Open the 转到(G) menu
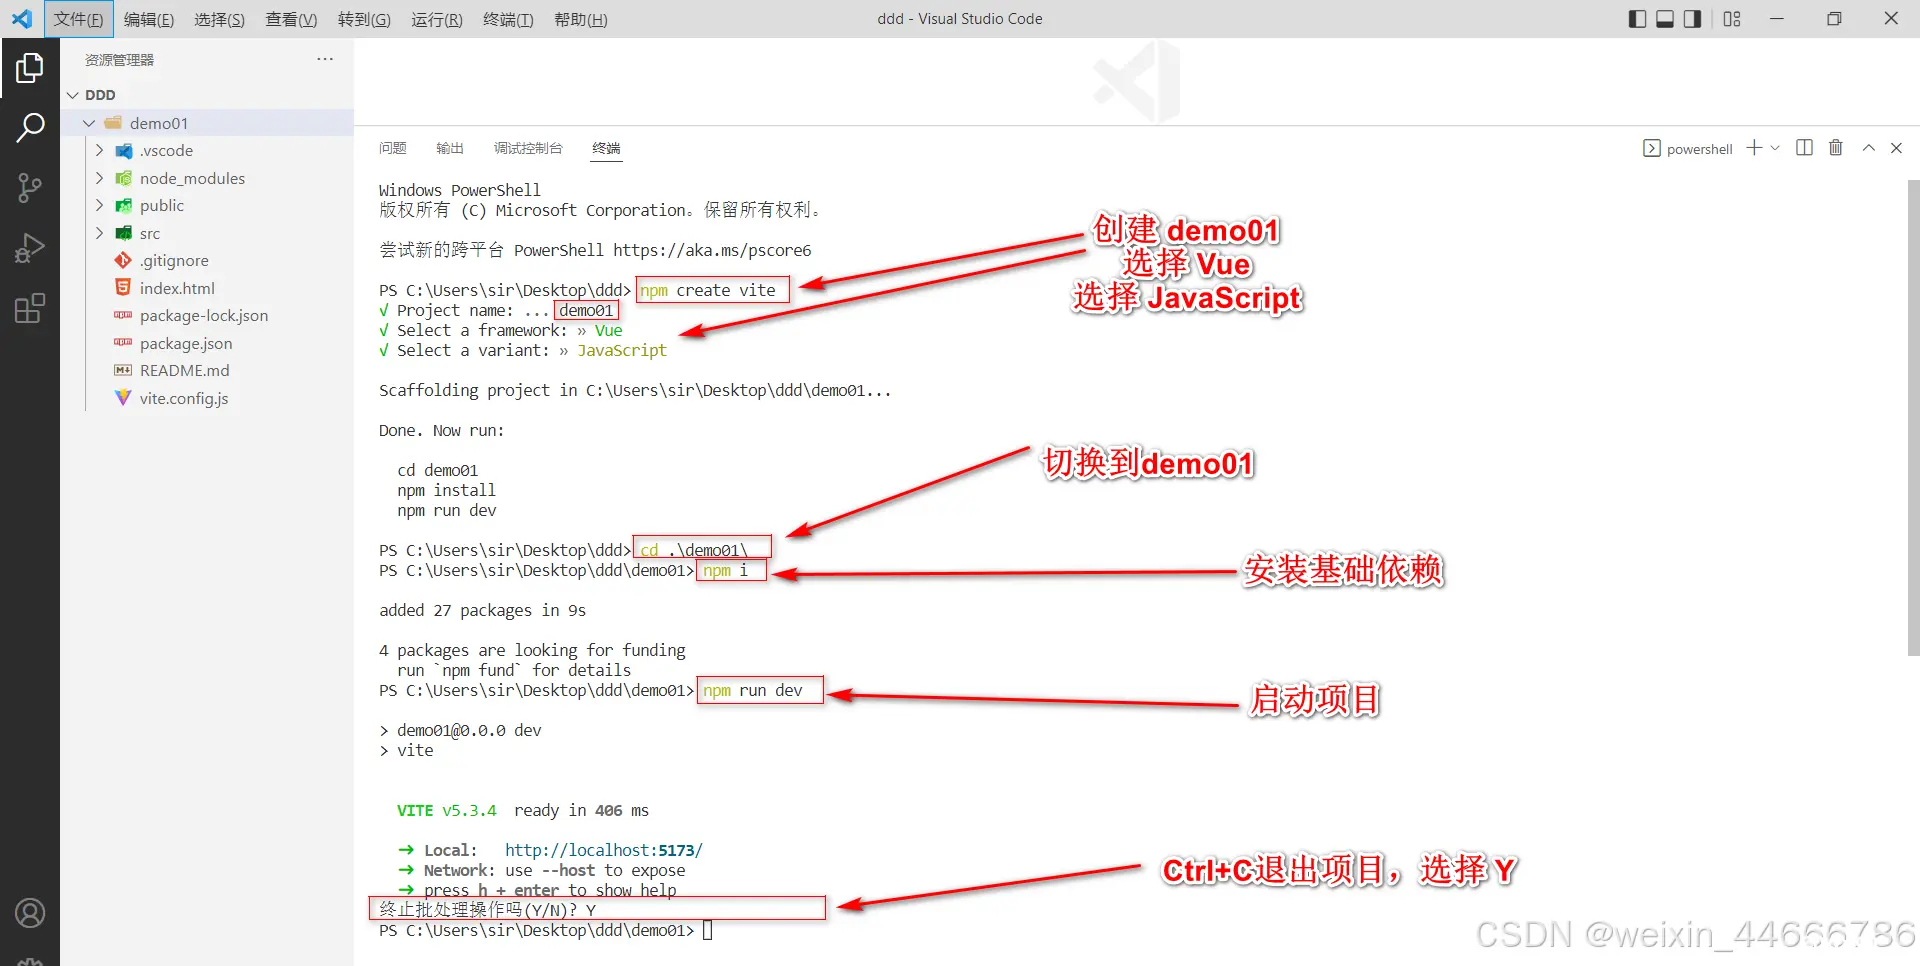1920x966 pixels. coord(364,19)
